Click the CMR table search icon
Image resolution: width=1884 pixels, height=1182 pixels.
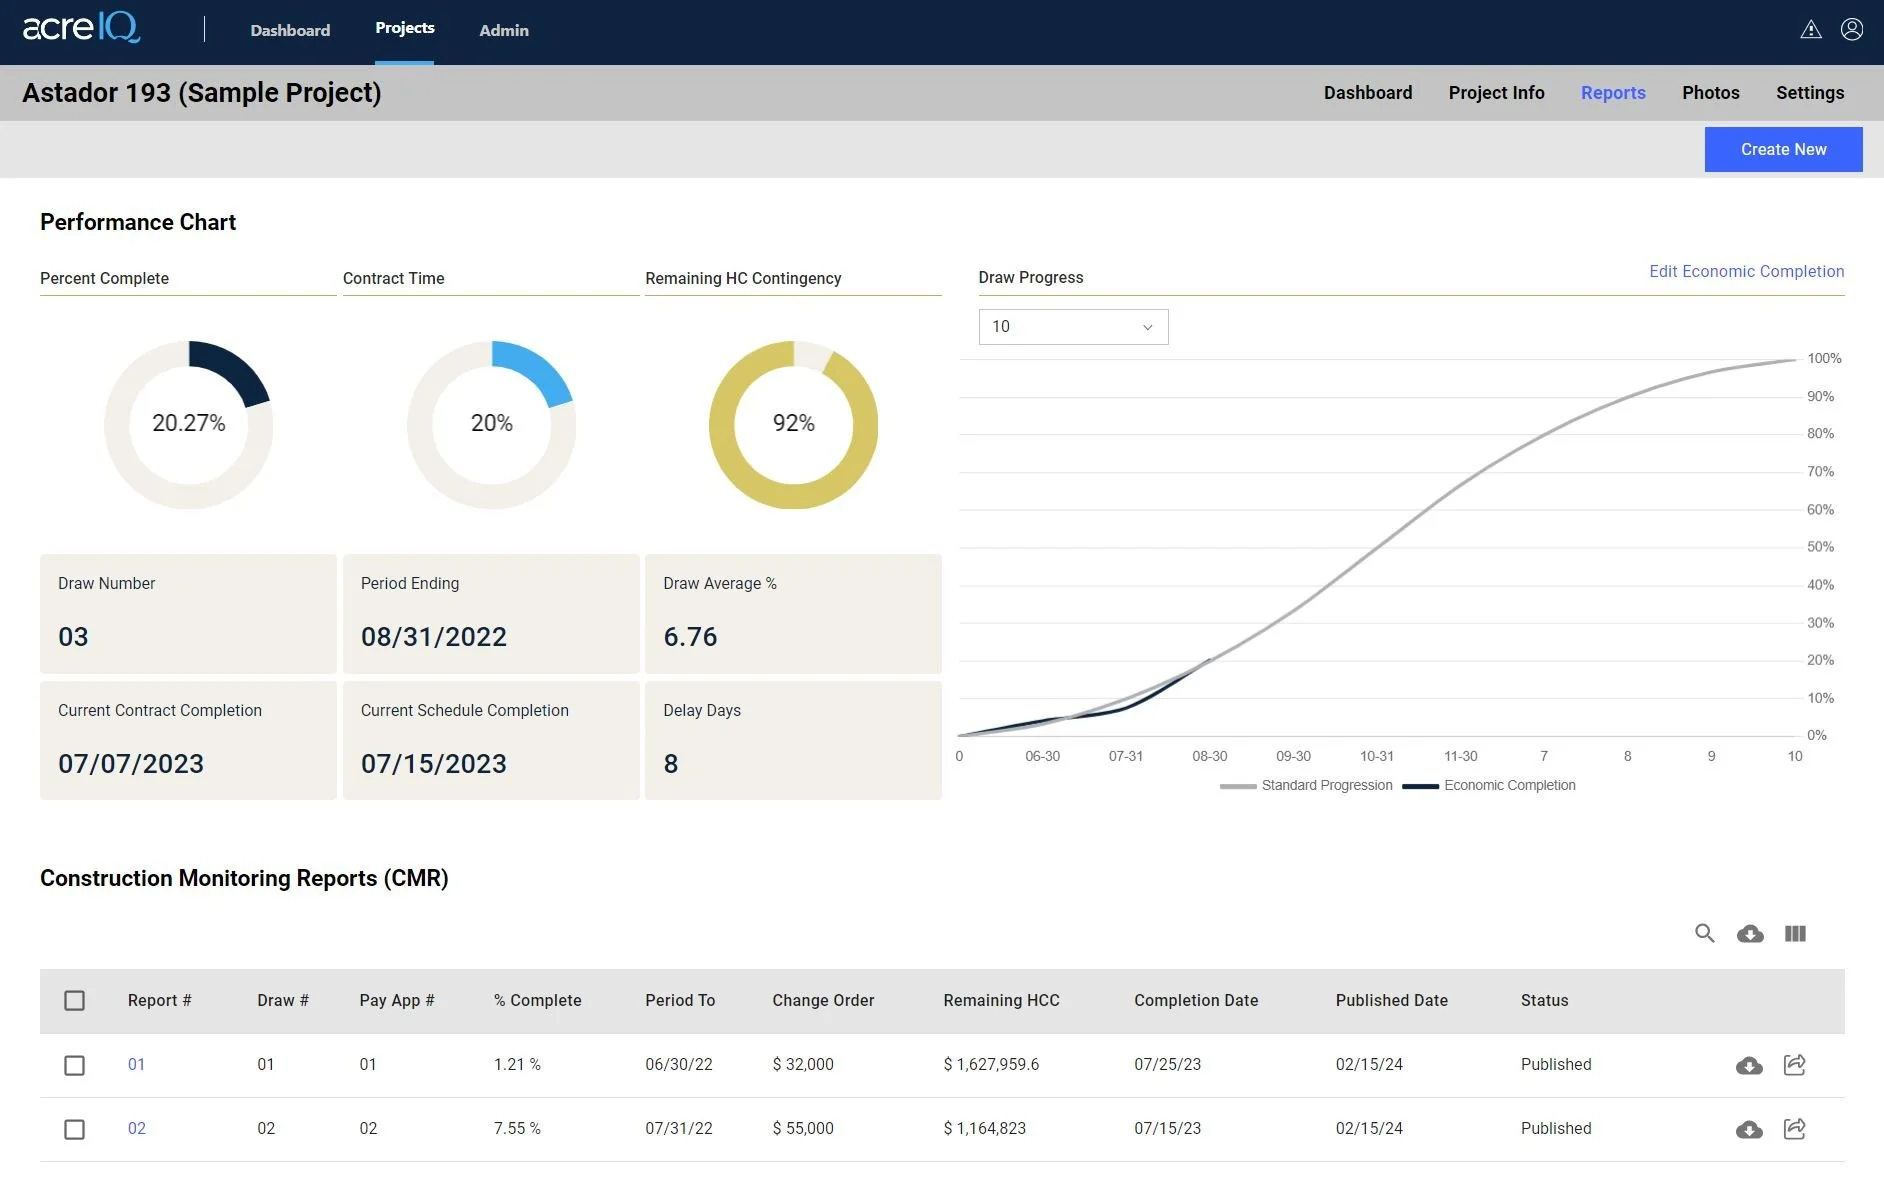tap(1705, 933)
